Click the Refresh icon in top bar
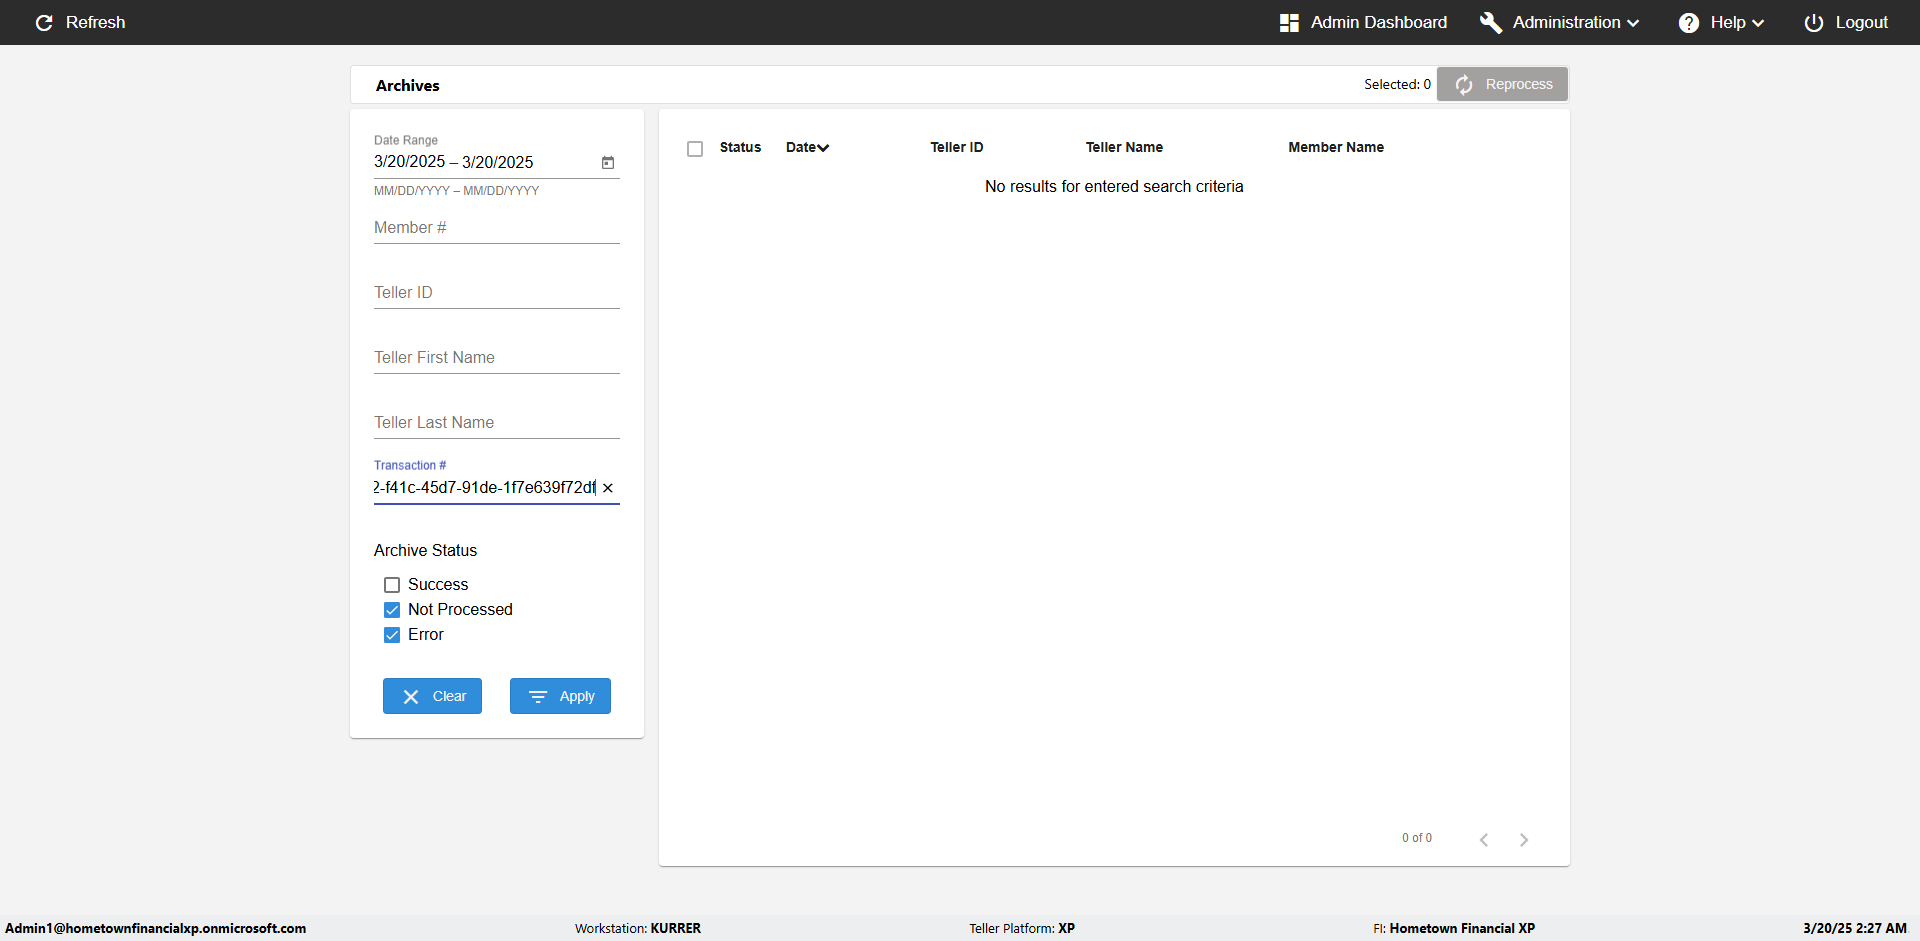The height and width of the screenshot is (941, 1920). (44, 22)
